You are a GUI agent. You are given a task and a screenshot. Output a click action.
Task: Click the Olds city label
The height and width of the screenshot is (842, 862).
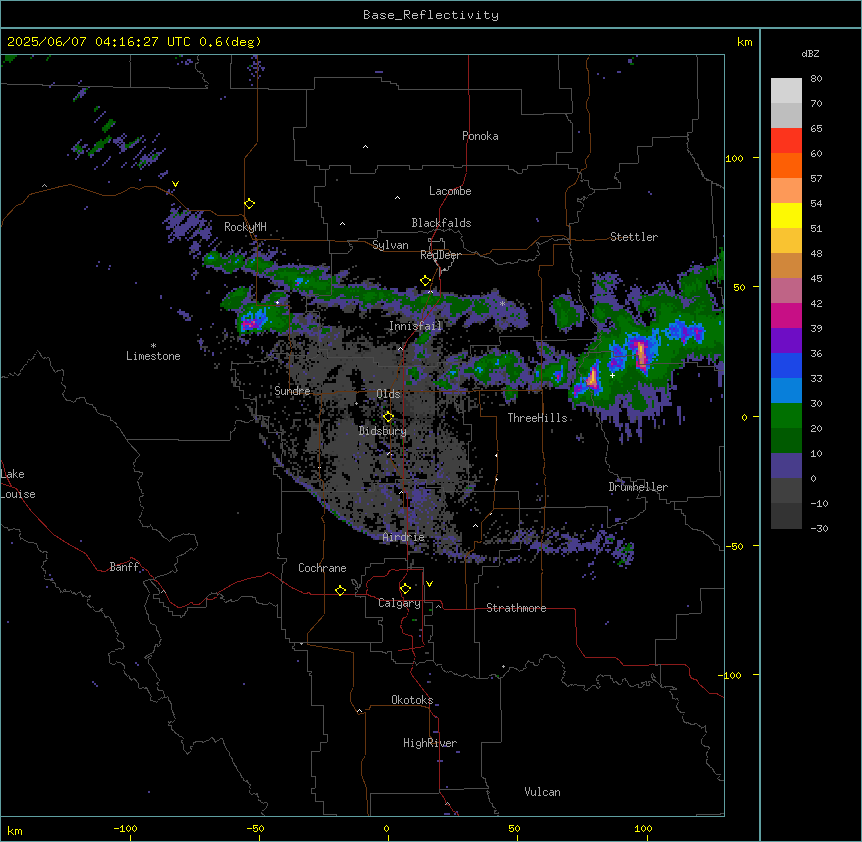tap(388, 394)
